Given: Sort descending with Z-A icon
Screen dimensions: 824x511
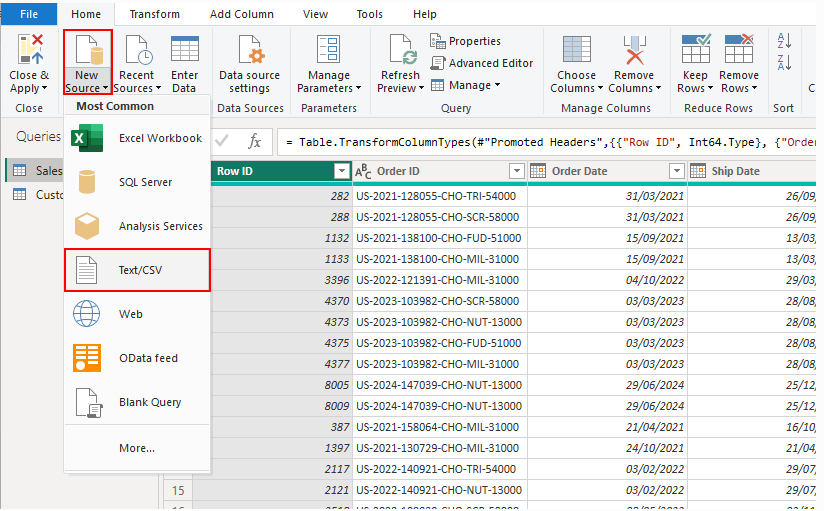Looking at the screenshot, I should coord(784,62).
